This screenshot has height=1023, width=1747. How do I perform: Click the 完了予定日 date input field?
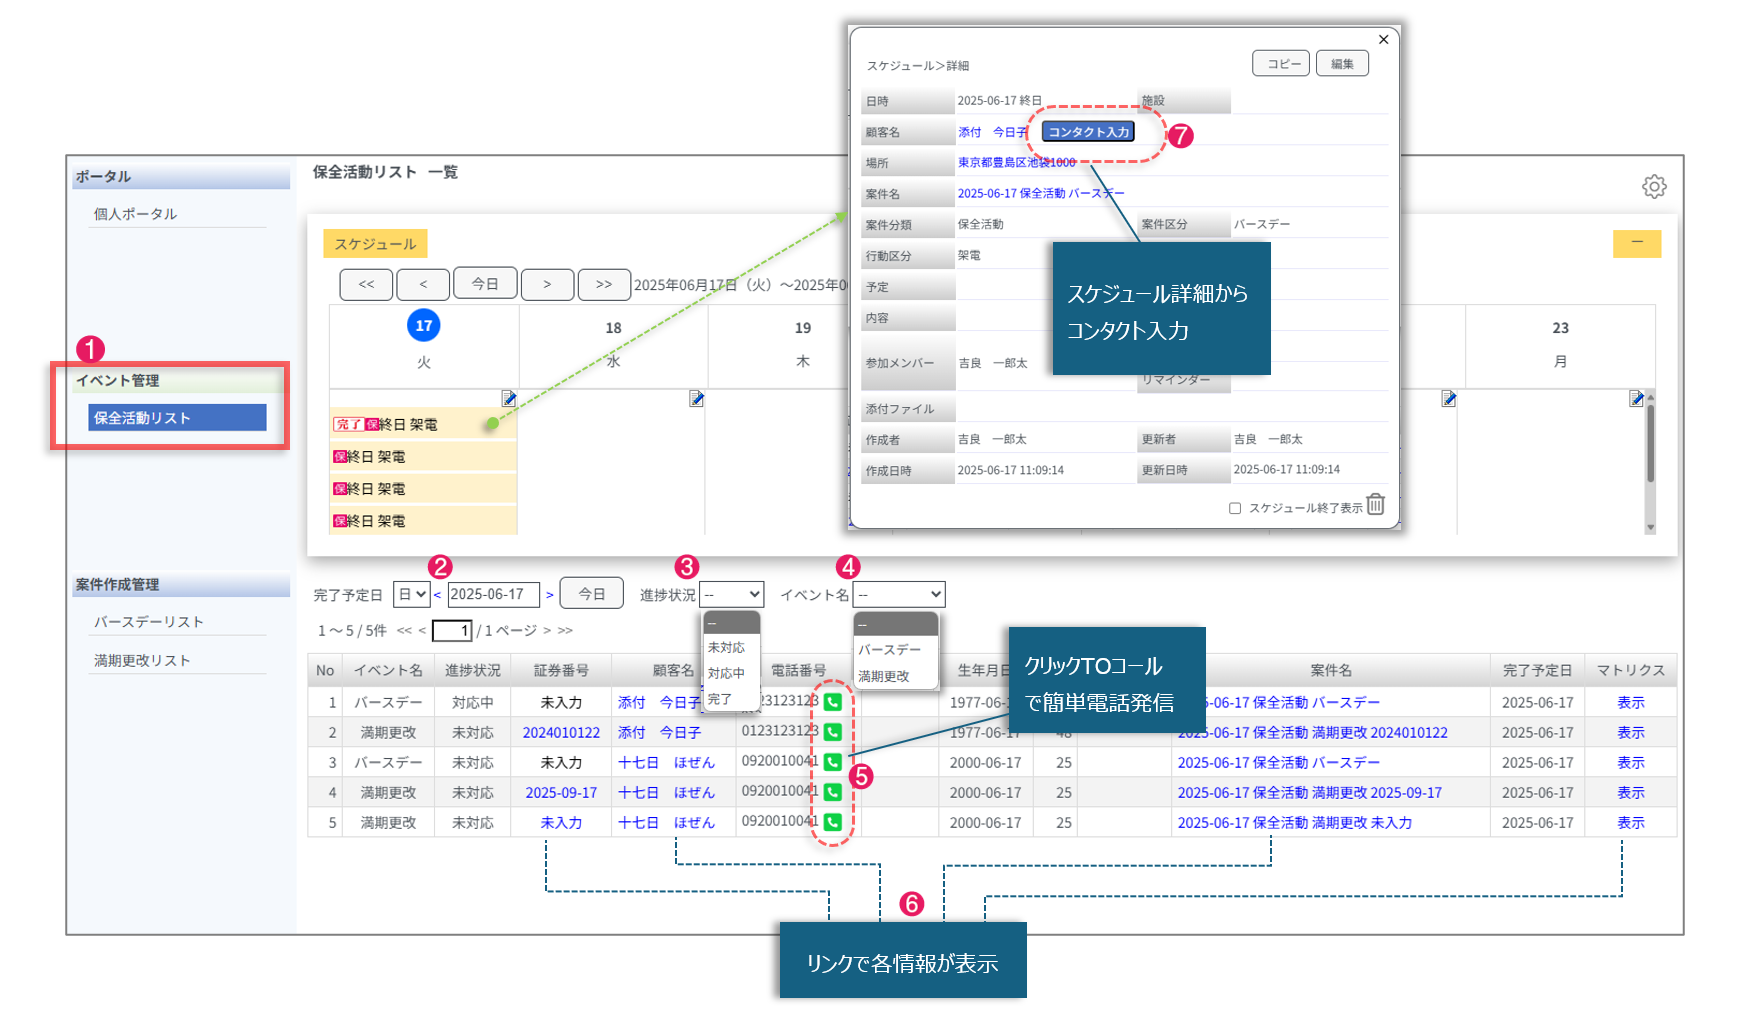pos(493,594)
